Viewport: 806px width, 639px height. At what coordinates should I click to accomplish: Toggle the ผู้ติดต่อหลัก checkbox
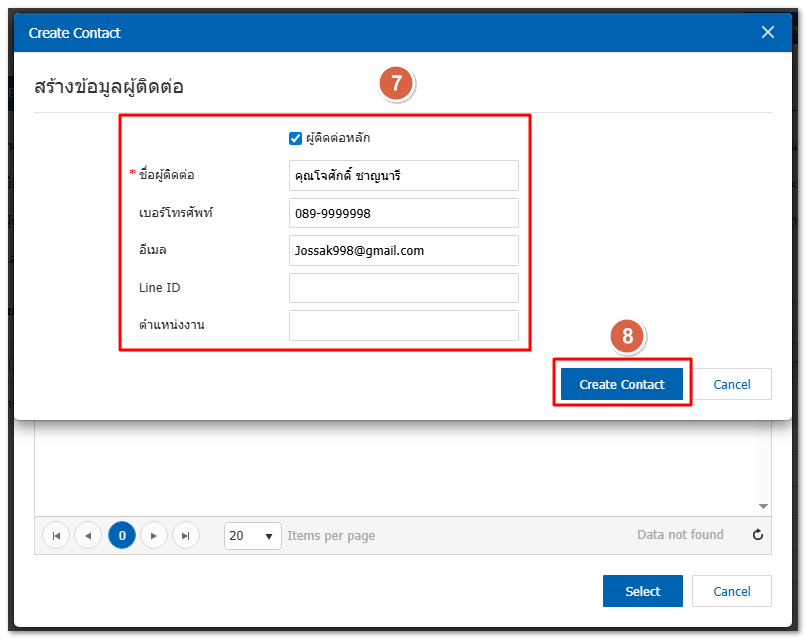click(x=295, y=138)
